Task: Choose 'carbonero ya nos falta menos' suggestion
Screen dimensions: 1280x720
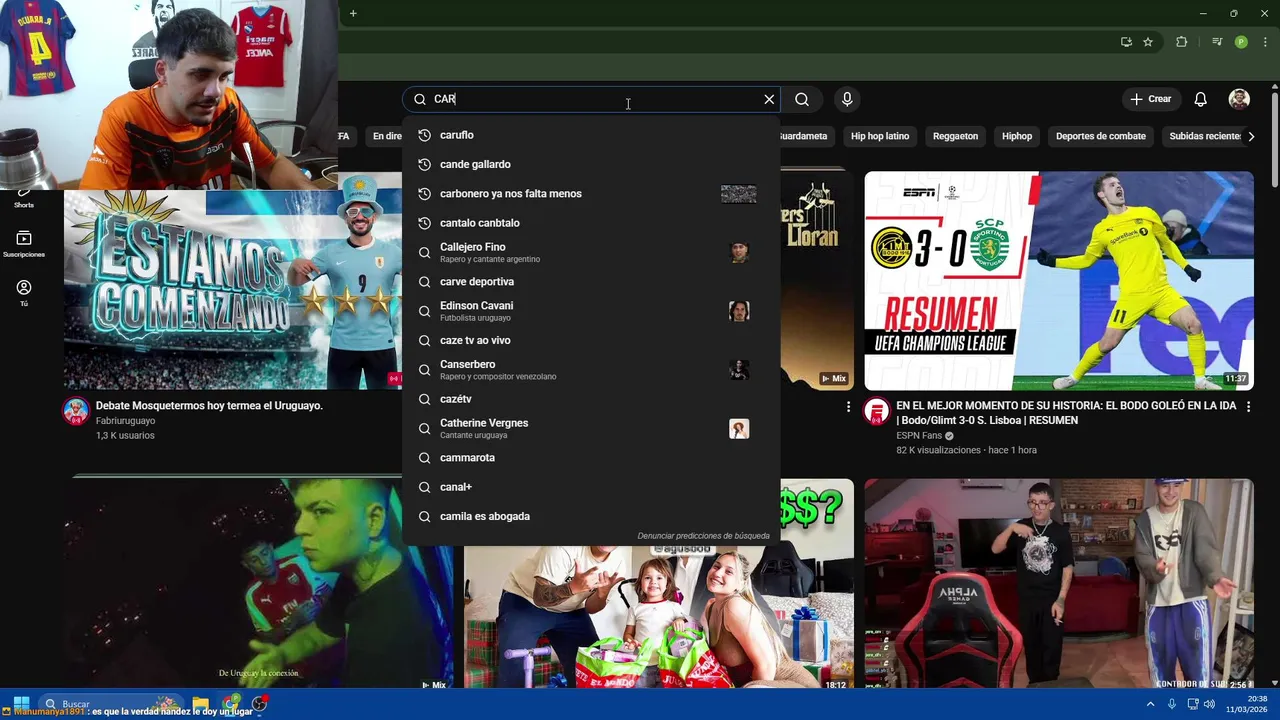Action: (591, 194)
